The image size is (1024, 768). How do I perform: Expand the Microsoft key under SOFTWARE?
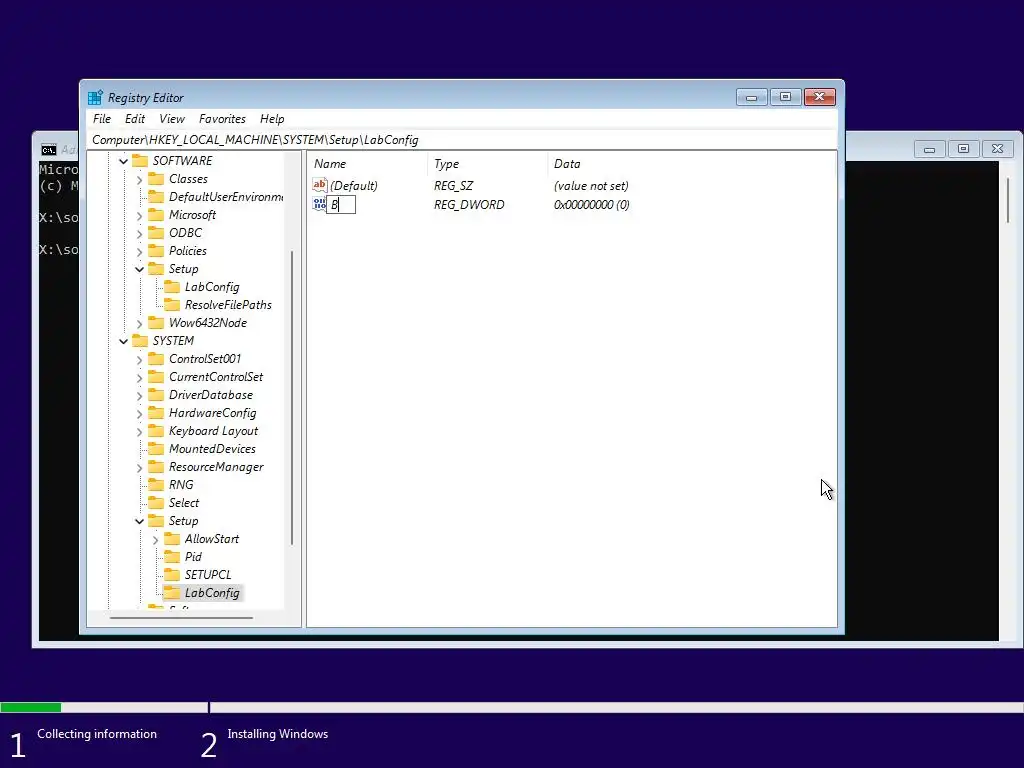pos(139,215)
